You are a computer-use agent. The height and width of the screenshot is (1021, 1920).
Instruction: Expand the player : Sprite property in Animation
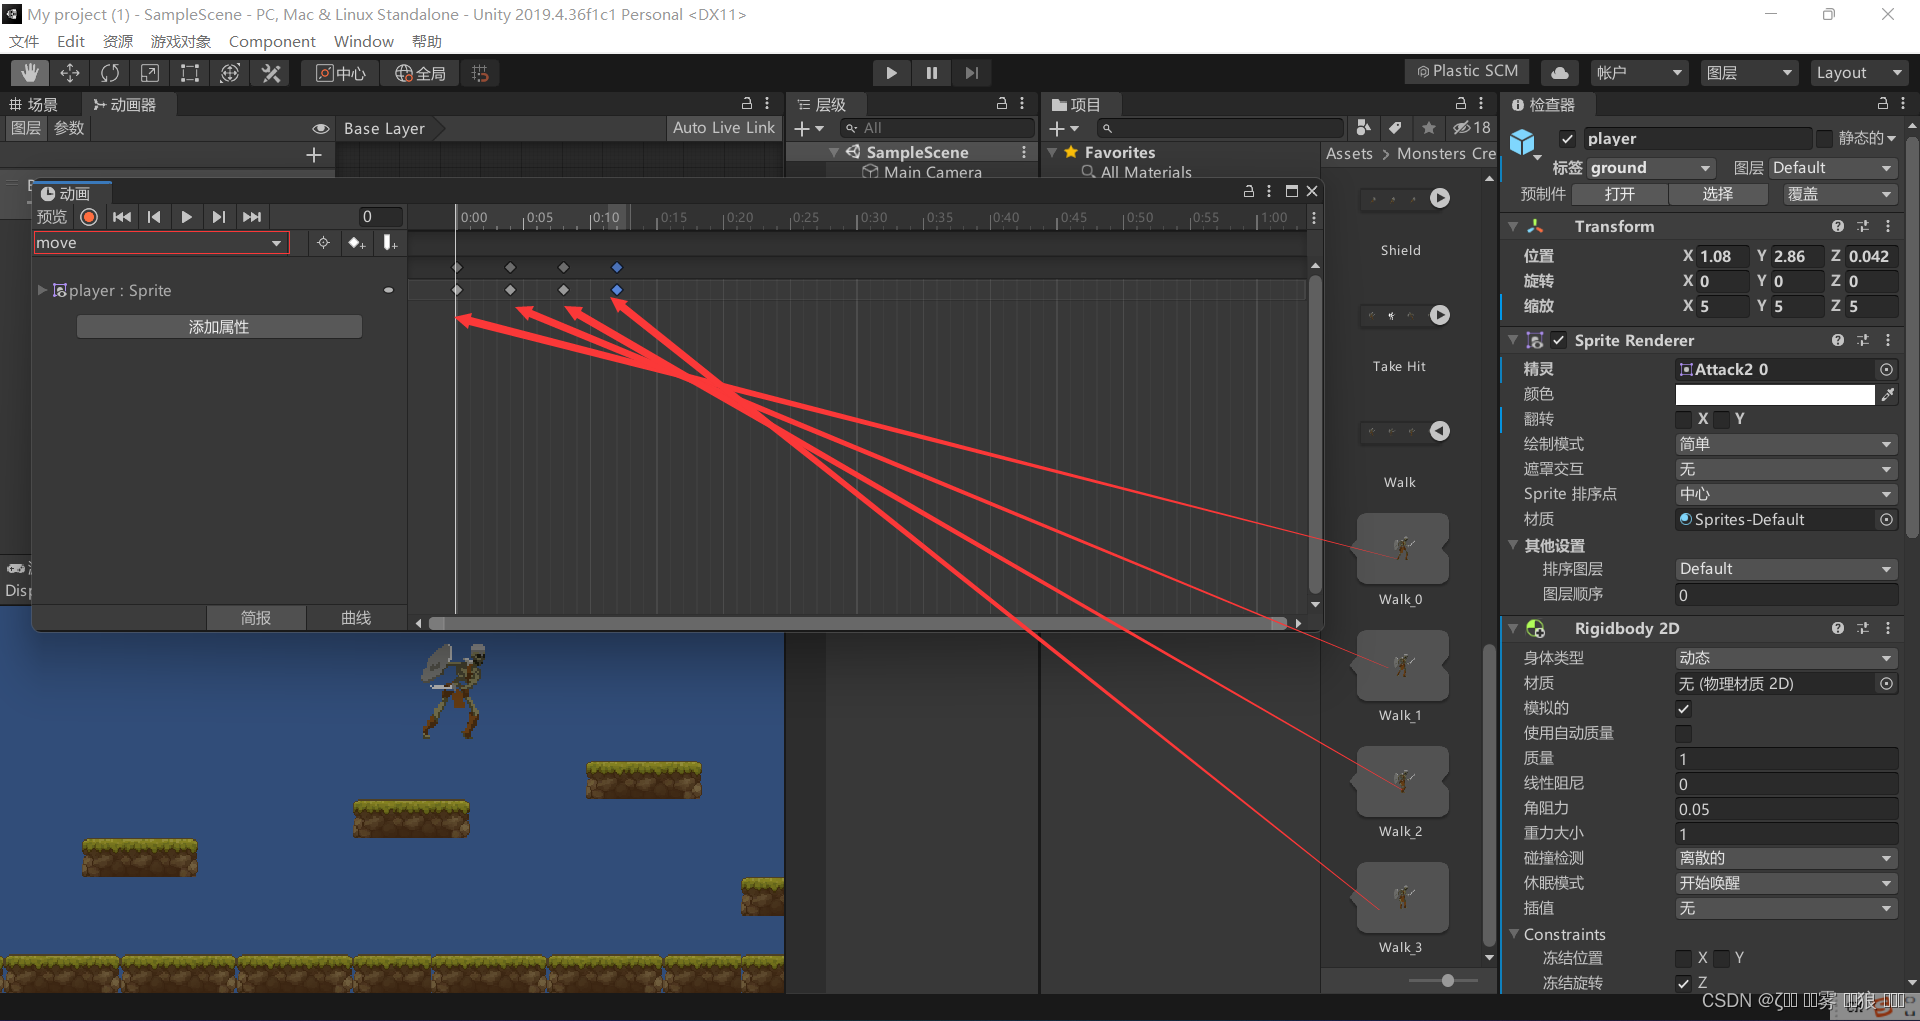[41, 290]
